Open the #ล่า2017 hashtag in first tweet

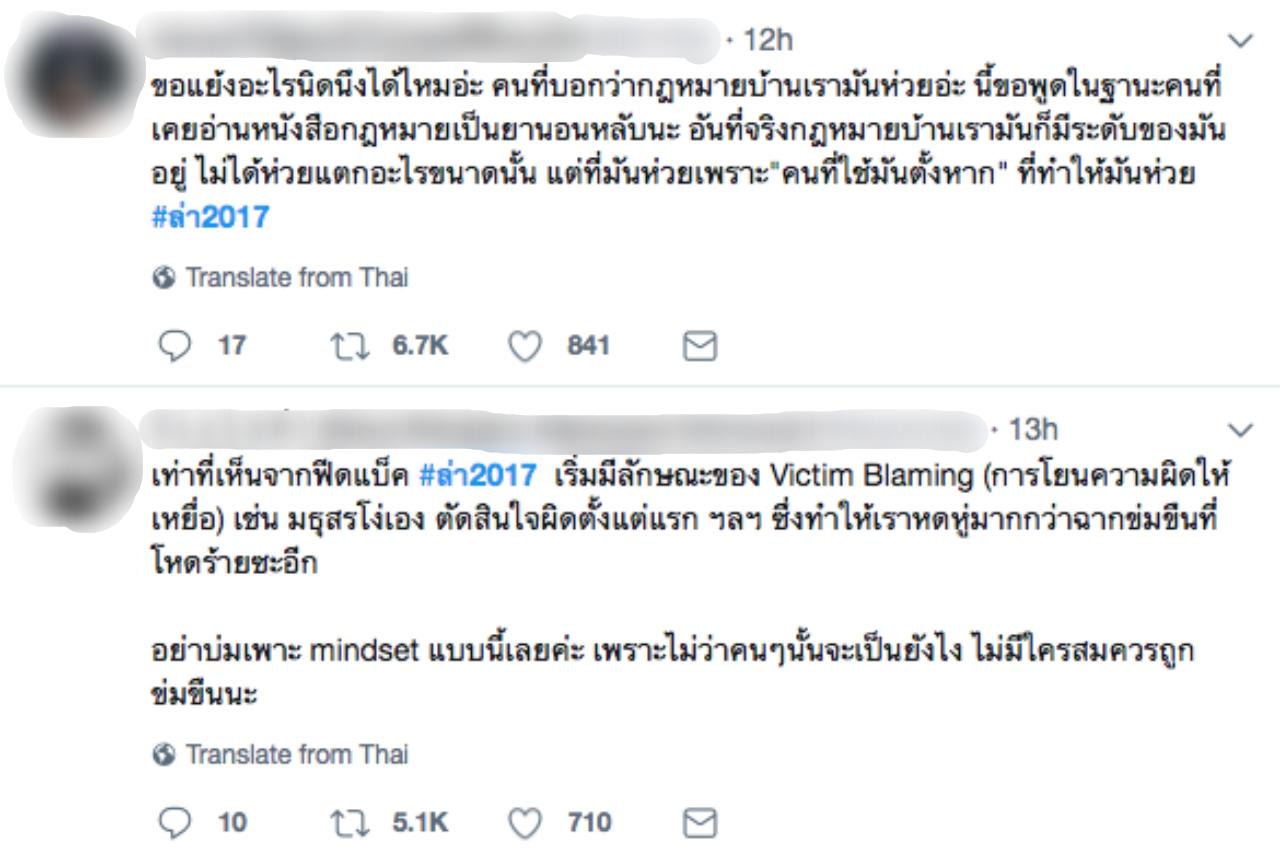(x=205, y=217)
